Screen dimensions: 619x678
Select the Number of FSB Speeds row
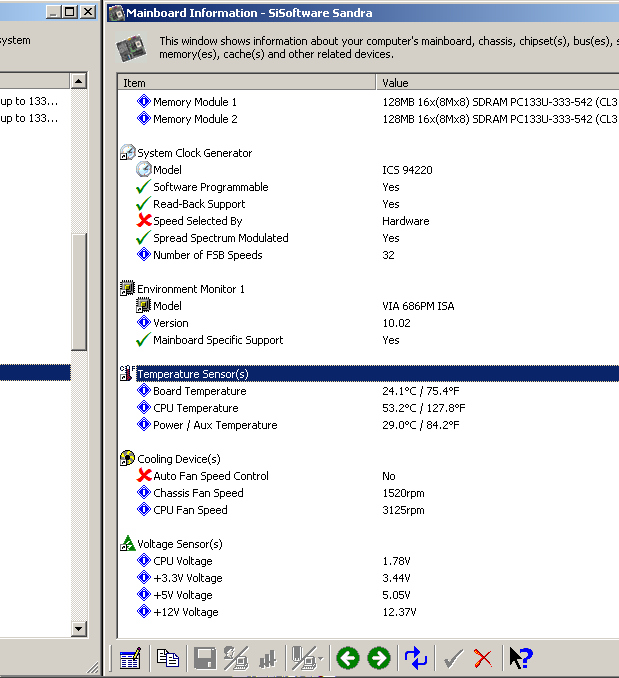(368, 255)
